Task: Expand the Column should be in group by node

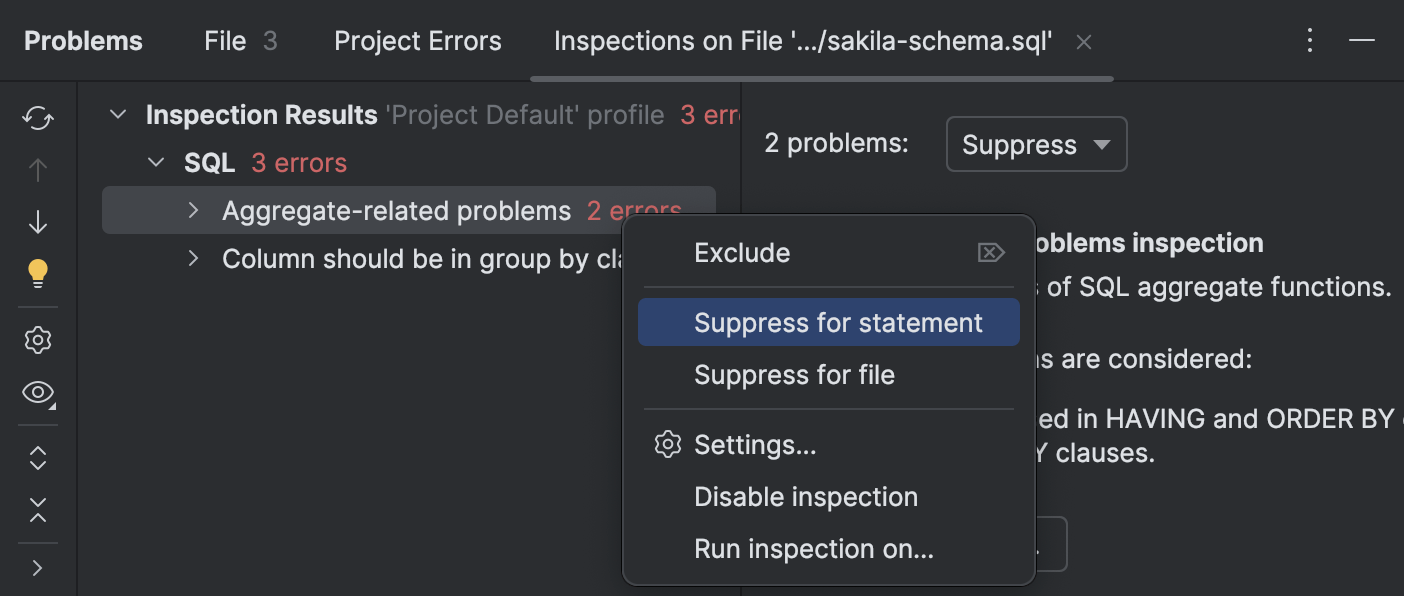Action: (x=192, y=258)
